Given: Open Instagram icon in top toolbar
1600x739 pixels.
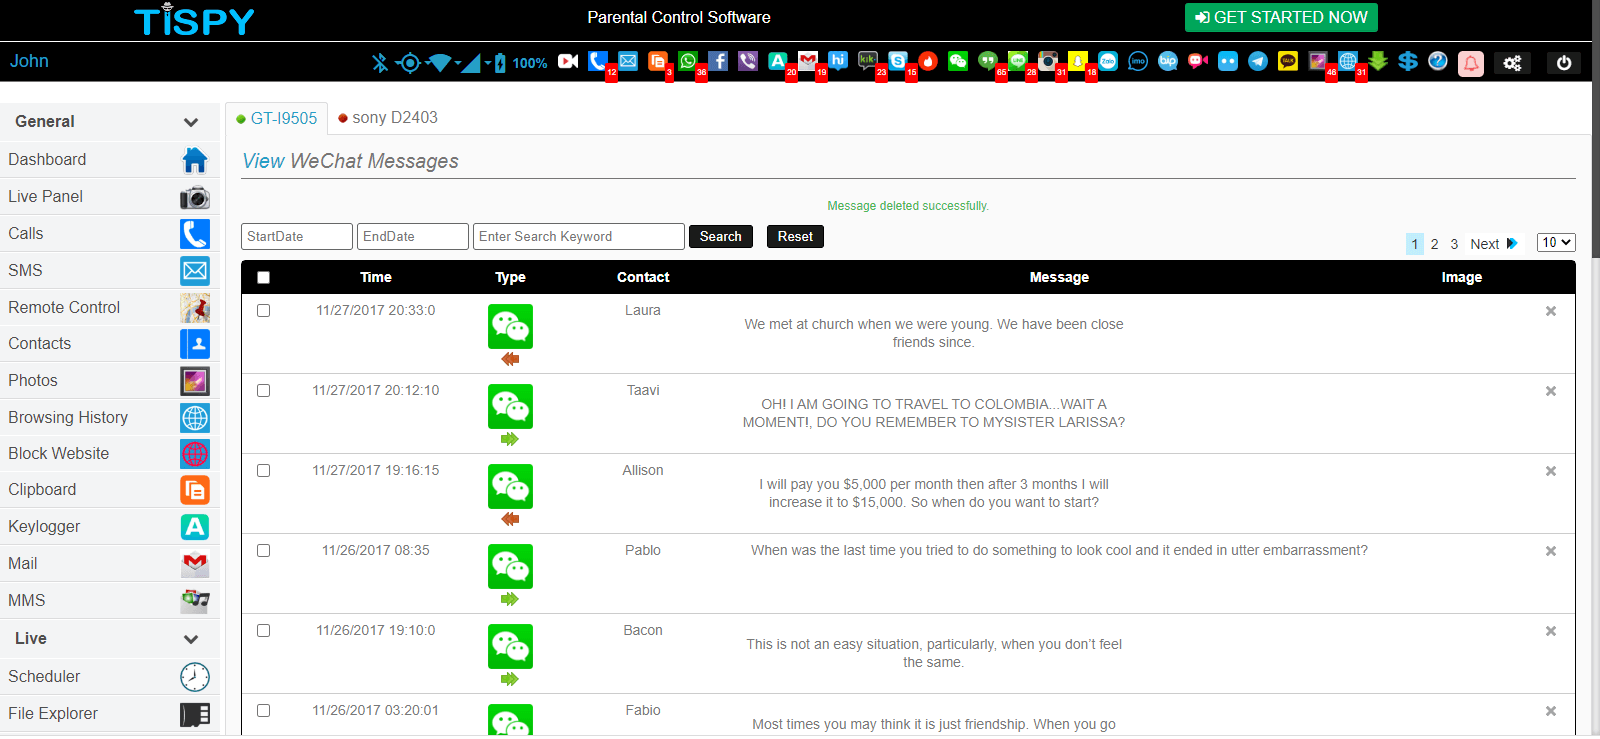Looking at the screenshot, I should tap(1048, 61).
